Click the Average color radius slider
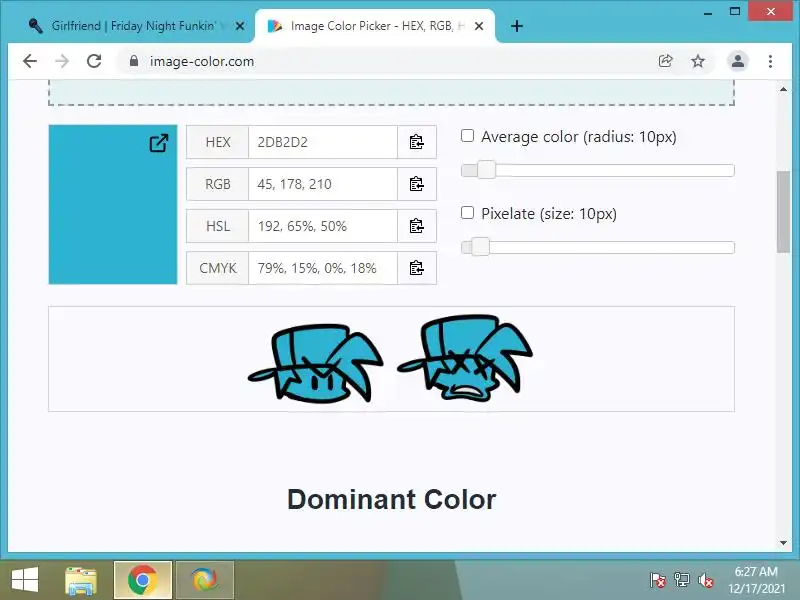 597,170
